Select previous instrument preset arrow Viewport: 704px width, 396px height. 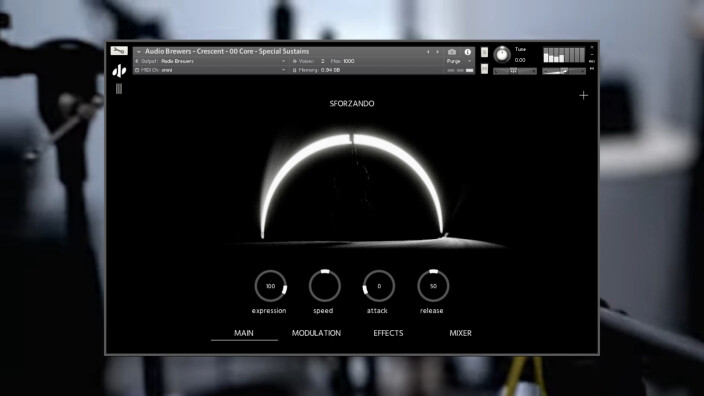[428, 52]
